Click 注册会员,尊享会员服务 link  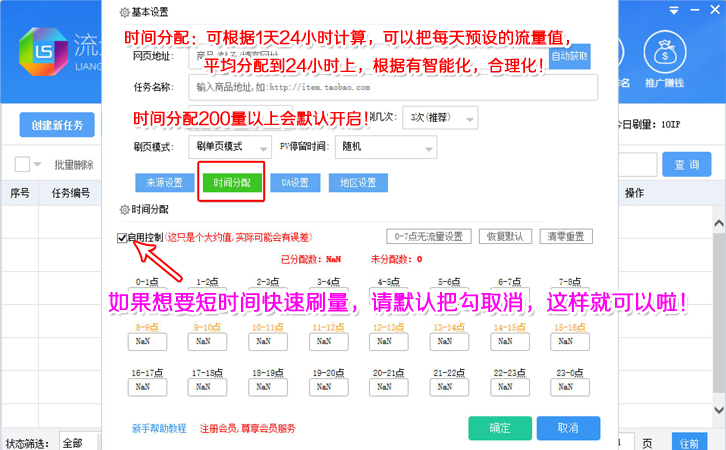coord(248,429)
